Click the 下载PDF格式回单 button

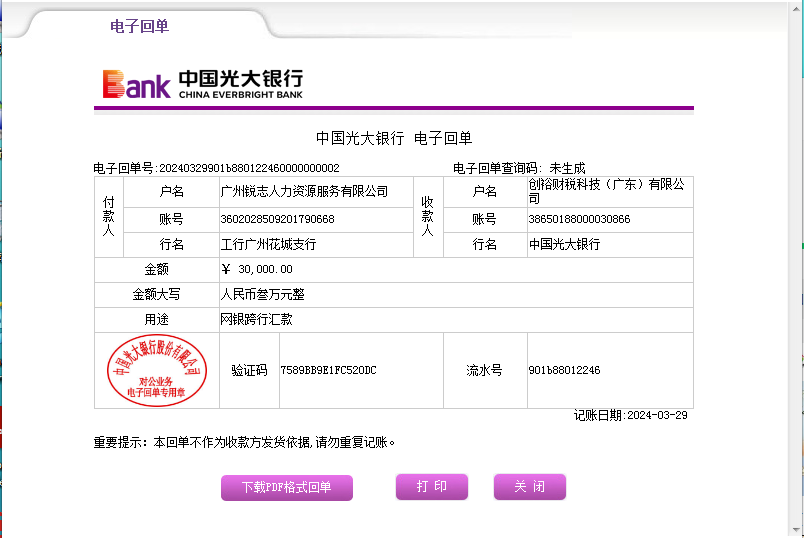(x=287, y=487)
